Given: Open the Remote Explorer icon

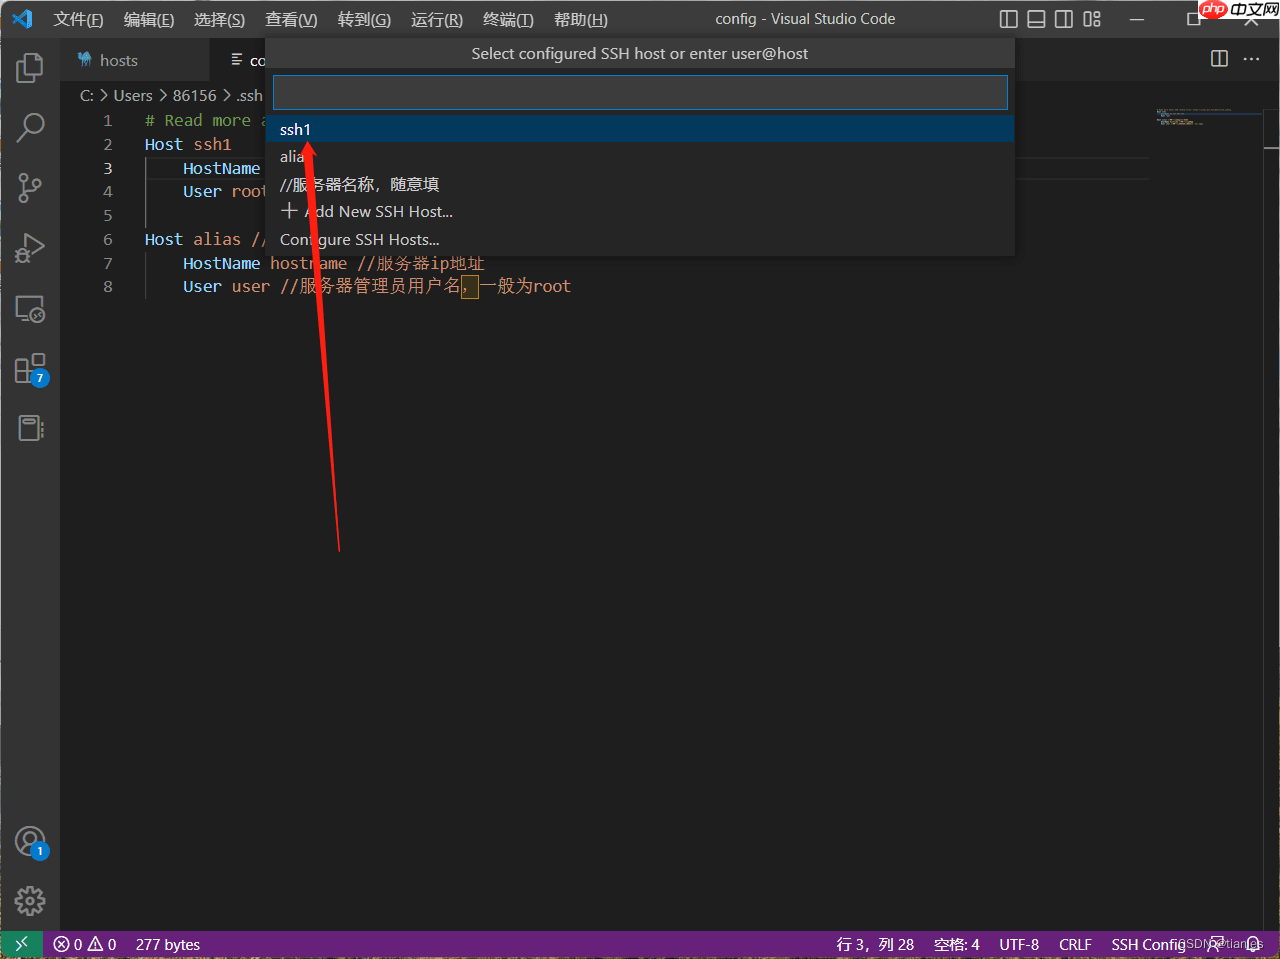Looking at the screenshot, I should coord(30,309).
